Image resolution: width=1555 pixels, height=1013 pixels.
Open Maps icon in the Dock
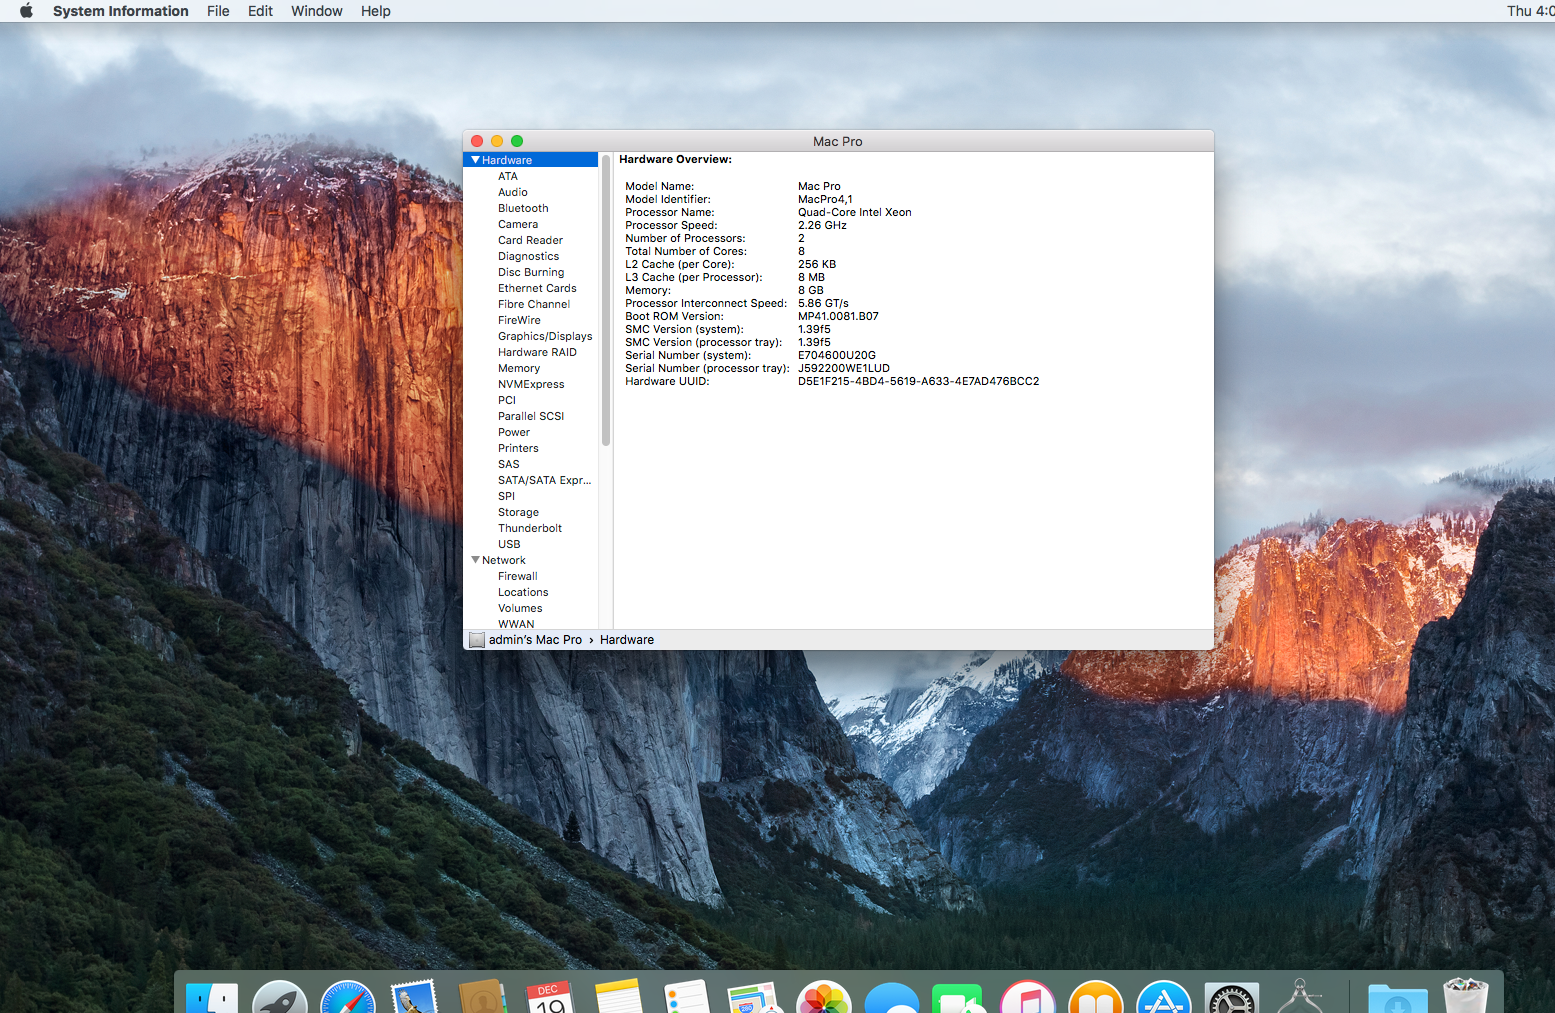(755, 998)
